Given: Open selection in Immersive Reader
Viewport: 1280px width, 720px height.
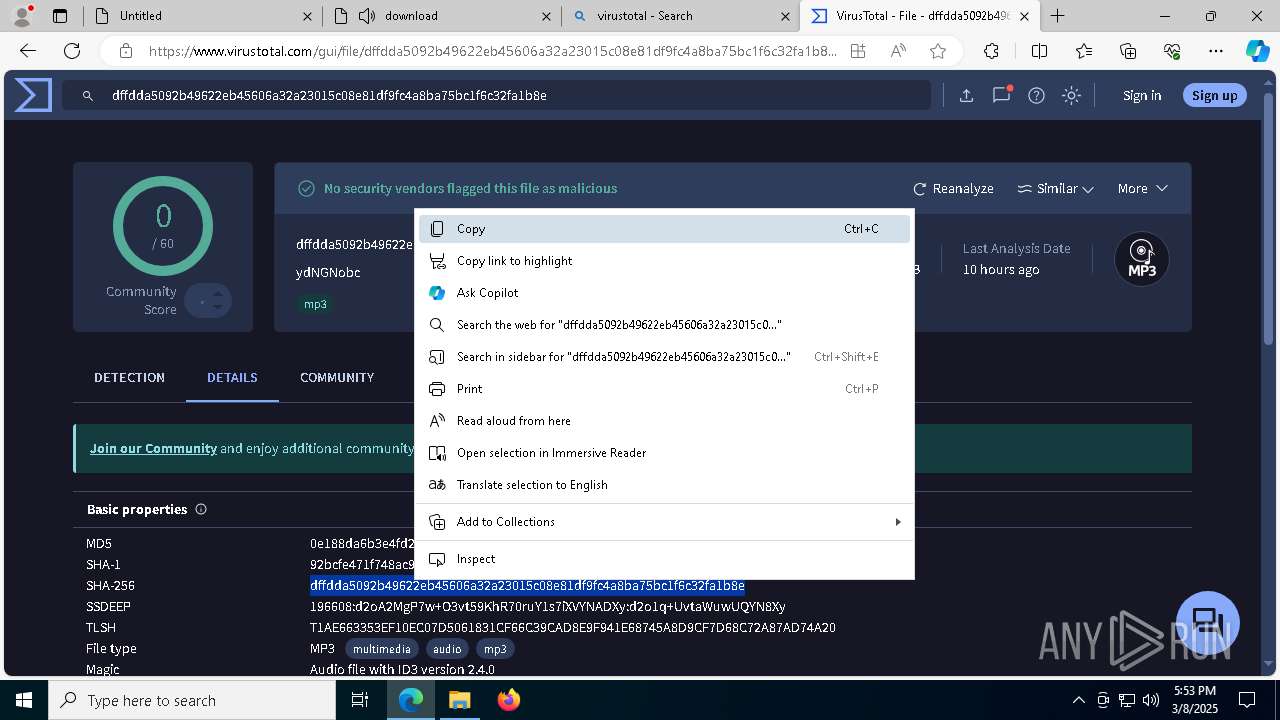Looking at the screenshot, I should pyautogui.click(x=664, y=453).
